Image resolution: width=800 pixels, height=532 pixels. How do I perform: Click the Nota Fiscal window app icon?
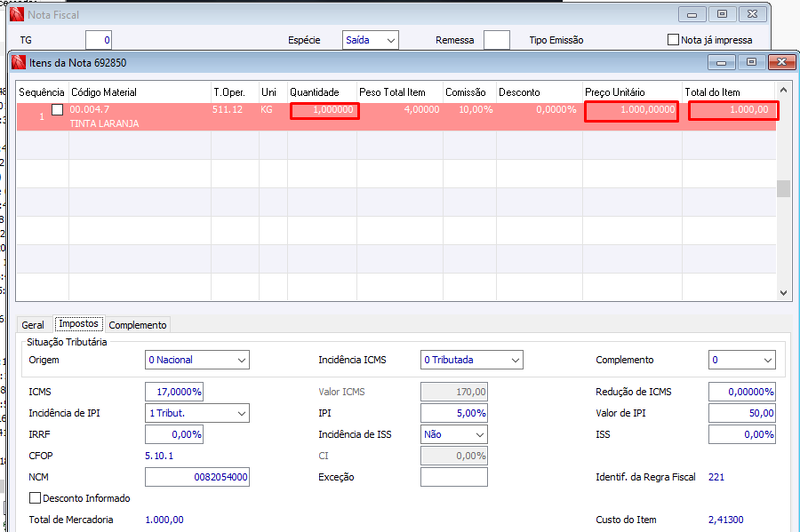coord(17,14)
